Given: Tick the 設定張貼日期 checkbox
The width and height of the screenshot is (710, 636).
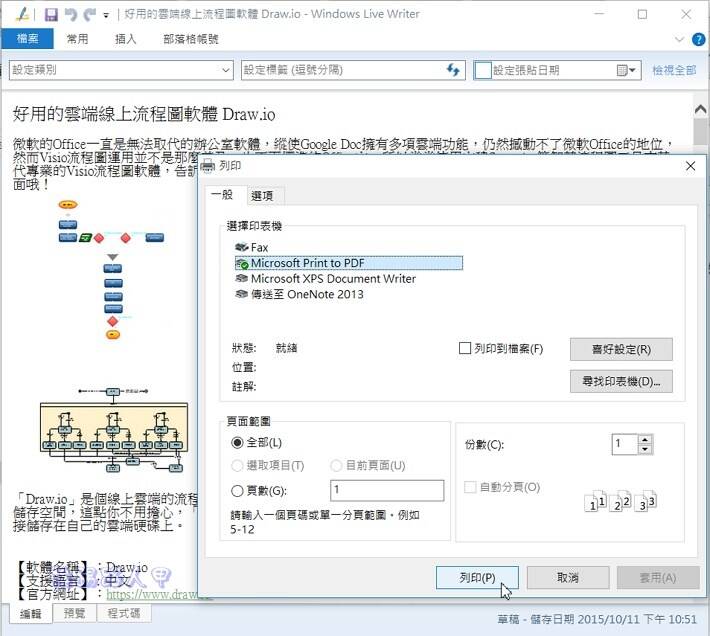Looking at the screenshot, I should [483, 70].
